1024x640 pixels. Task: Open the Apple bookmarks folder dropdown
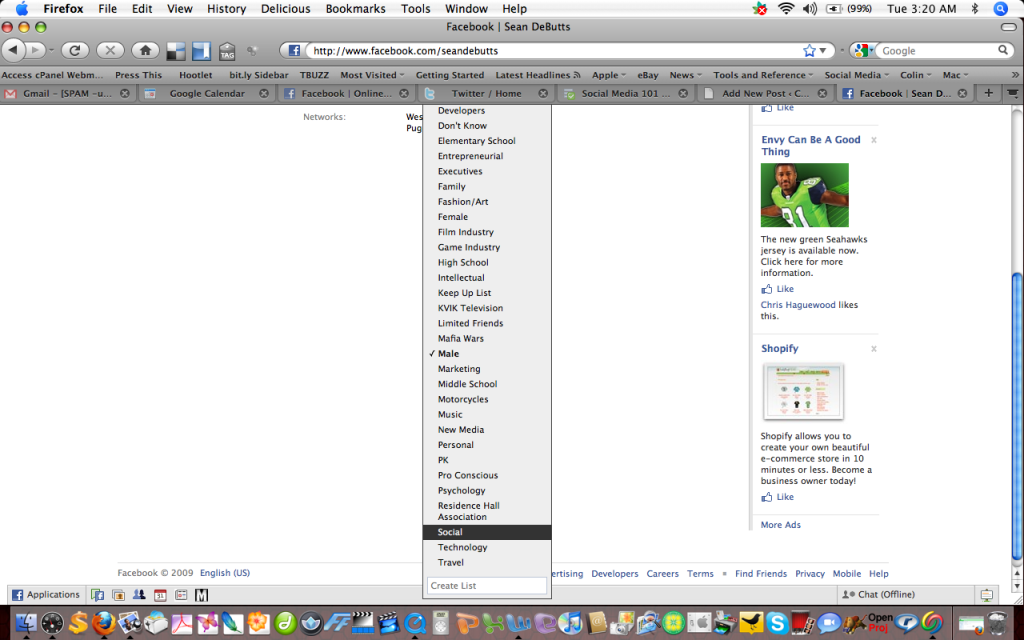[609, 75]
